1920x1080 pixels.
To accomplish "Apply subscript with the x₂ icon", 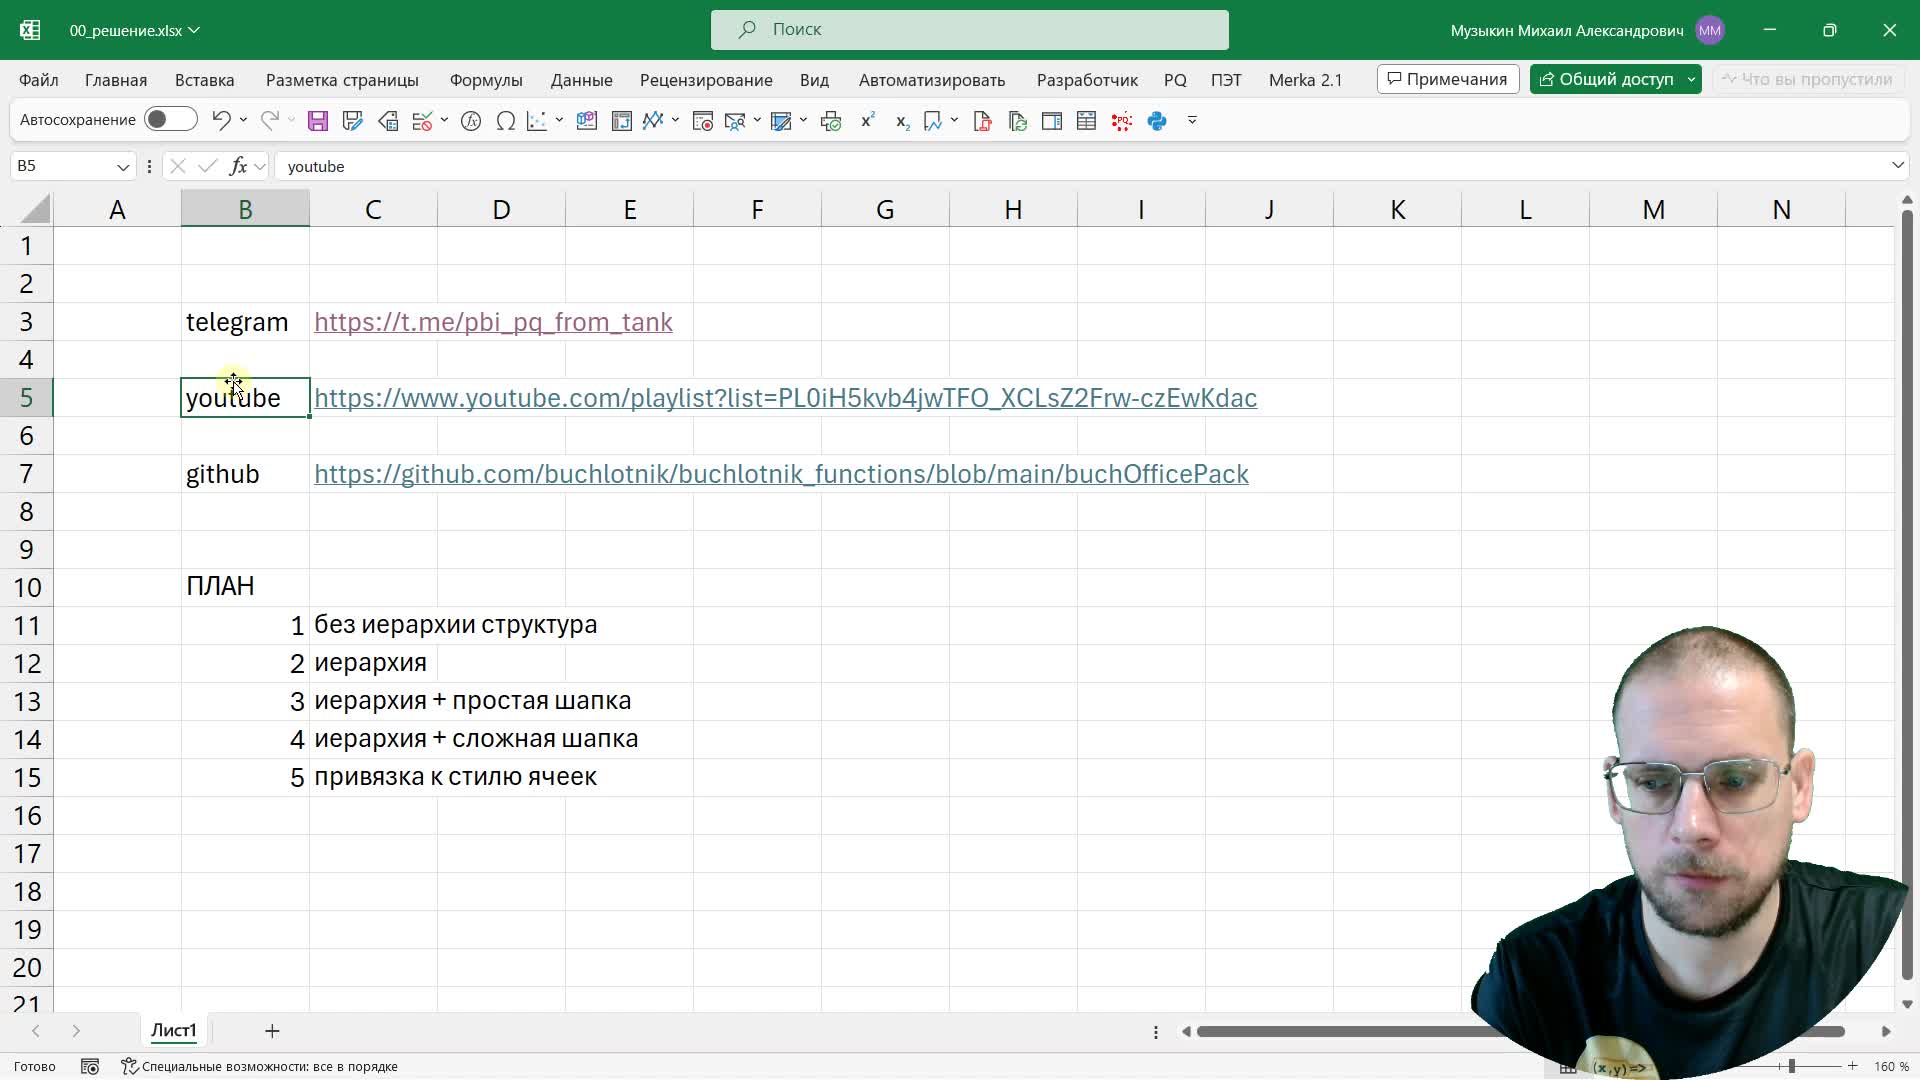I will point(901,121).
